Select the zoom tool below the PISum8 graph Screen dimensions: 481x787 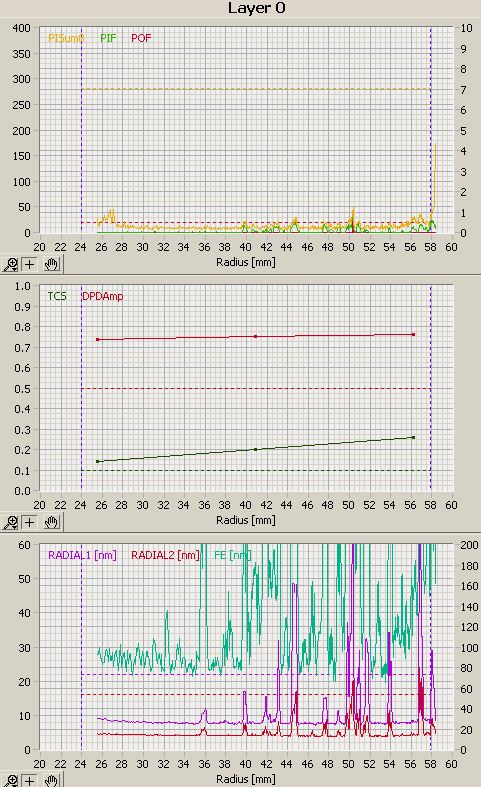click(x=10, y=264)
